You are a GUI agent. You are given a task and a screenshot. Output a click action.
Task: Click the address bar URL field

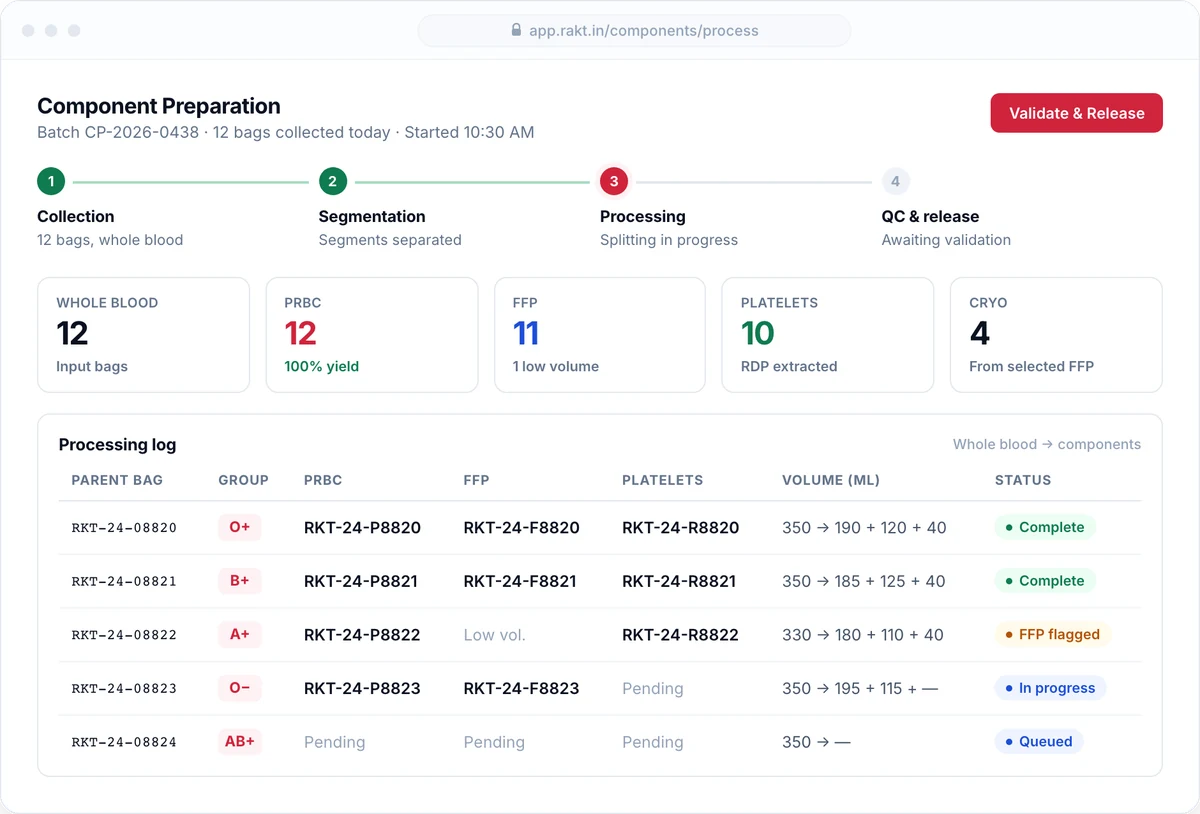pos(634,30)
